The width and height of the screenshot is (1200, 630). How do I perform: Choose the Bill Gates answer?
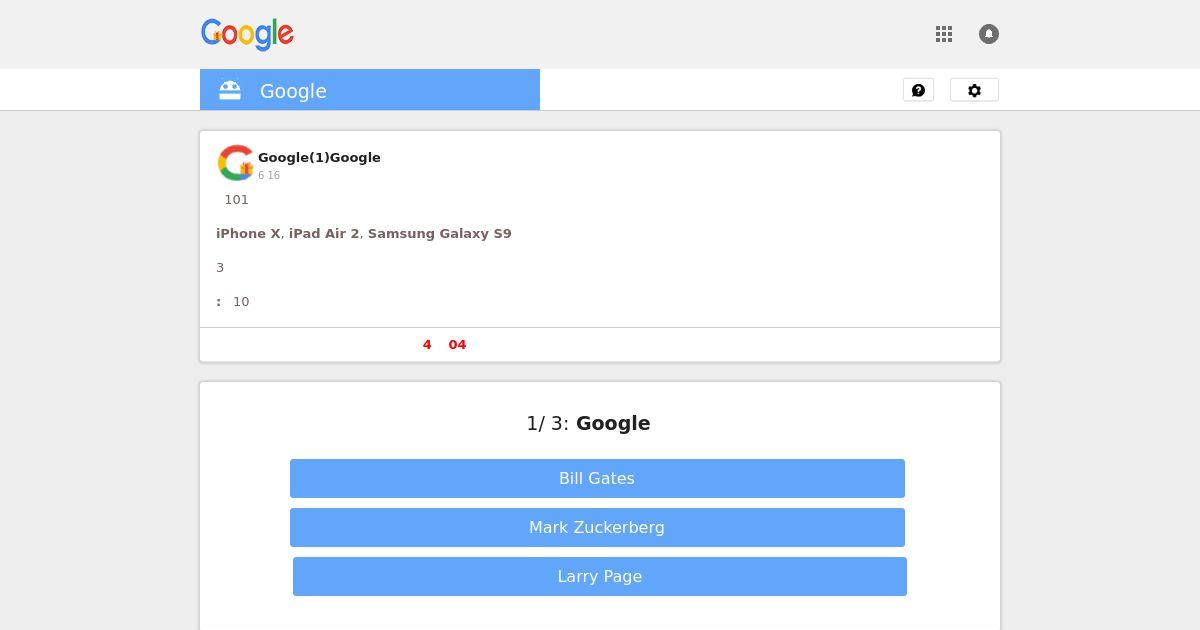(597, 478)
